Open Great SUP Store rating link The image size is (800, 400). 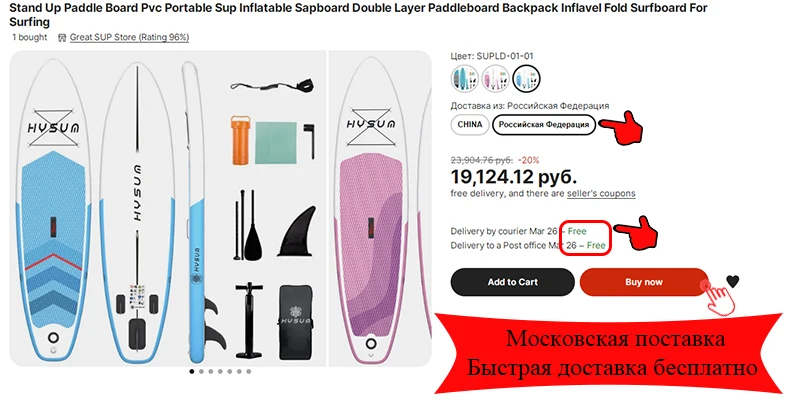tap(129, 37)
